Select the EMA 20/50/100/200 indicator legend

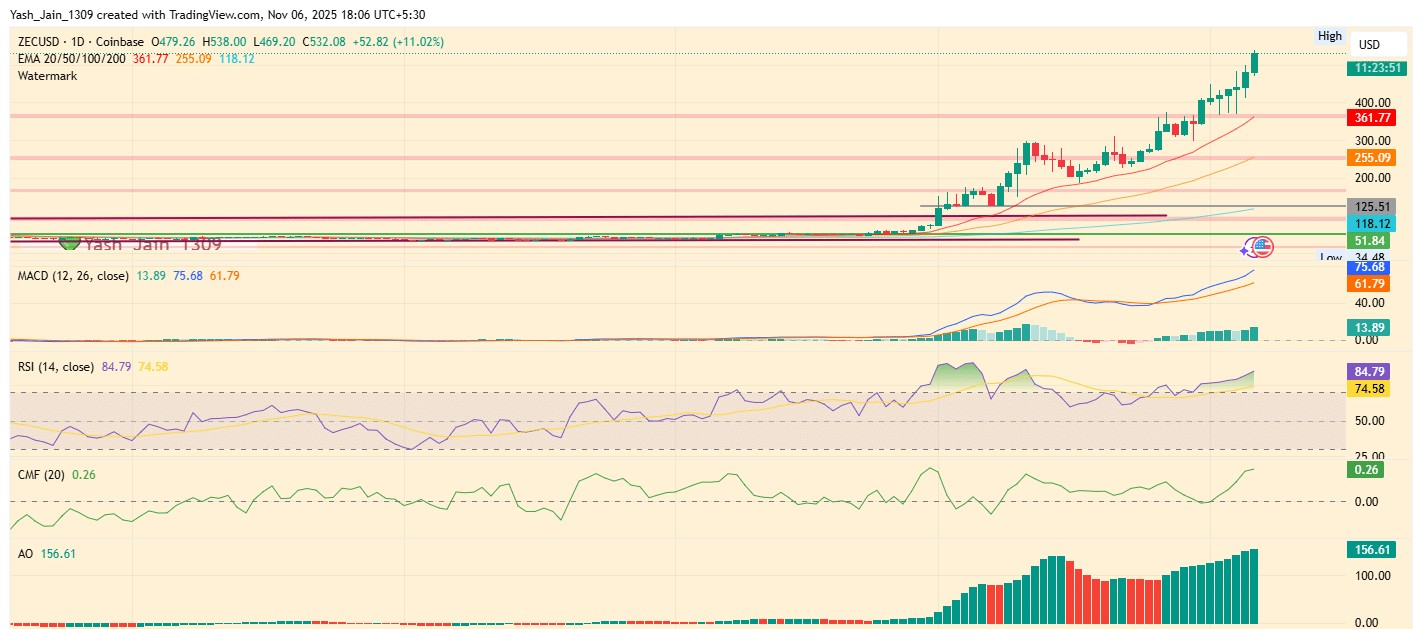pyautogui.click(x=71, y=59)
